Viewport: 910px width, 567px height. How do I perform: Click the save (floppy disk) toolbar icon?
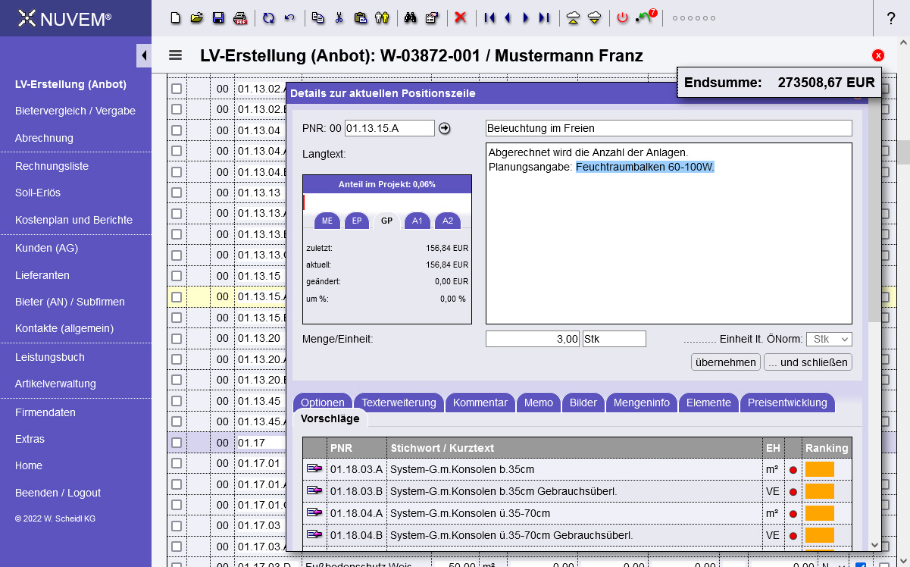[x=218, y=18]
